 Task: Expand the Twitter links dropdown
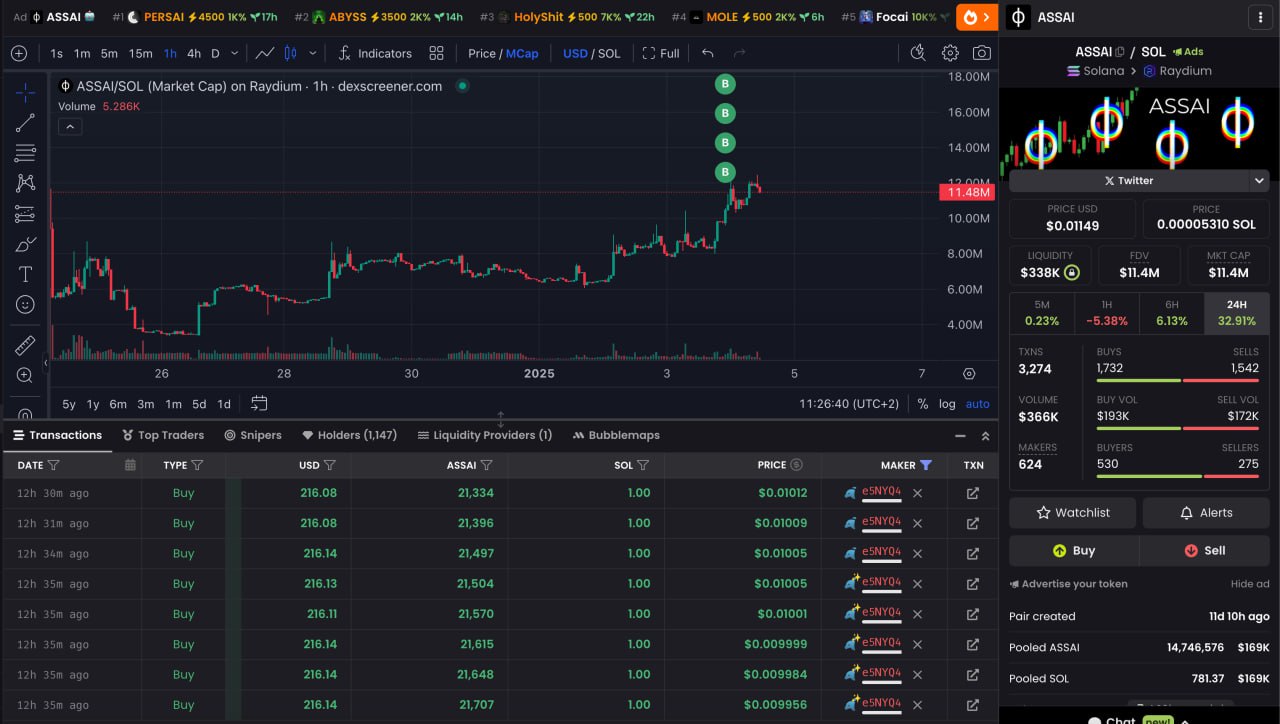(1258, 181)
